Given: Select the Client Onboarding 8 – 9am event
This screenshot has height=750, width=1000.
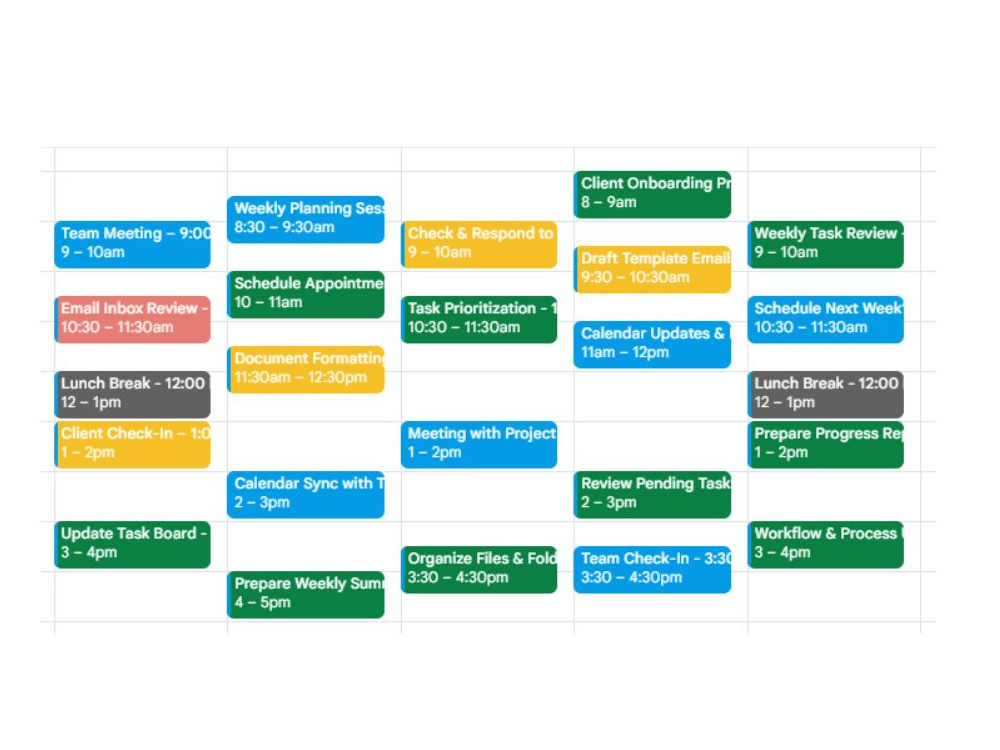Looking at the screenshot, I should pyautogui.click(x=652, y=195).
